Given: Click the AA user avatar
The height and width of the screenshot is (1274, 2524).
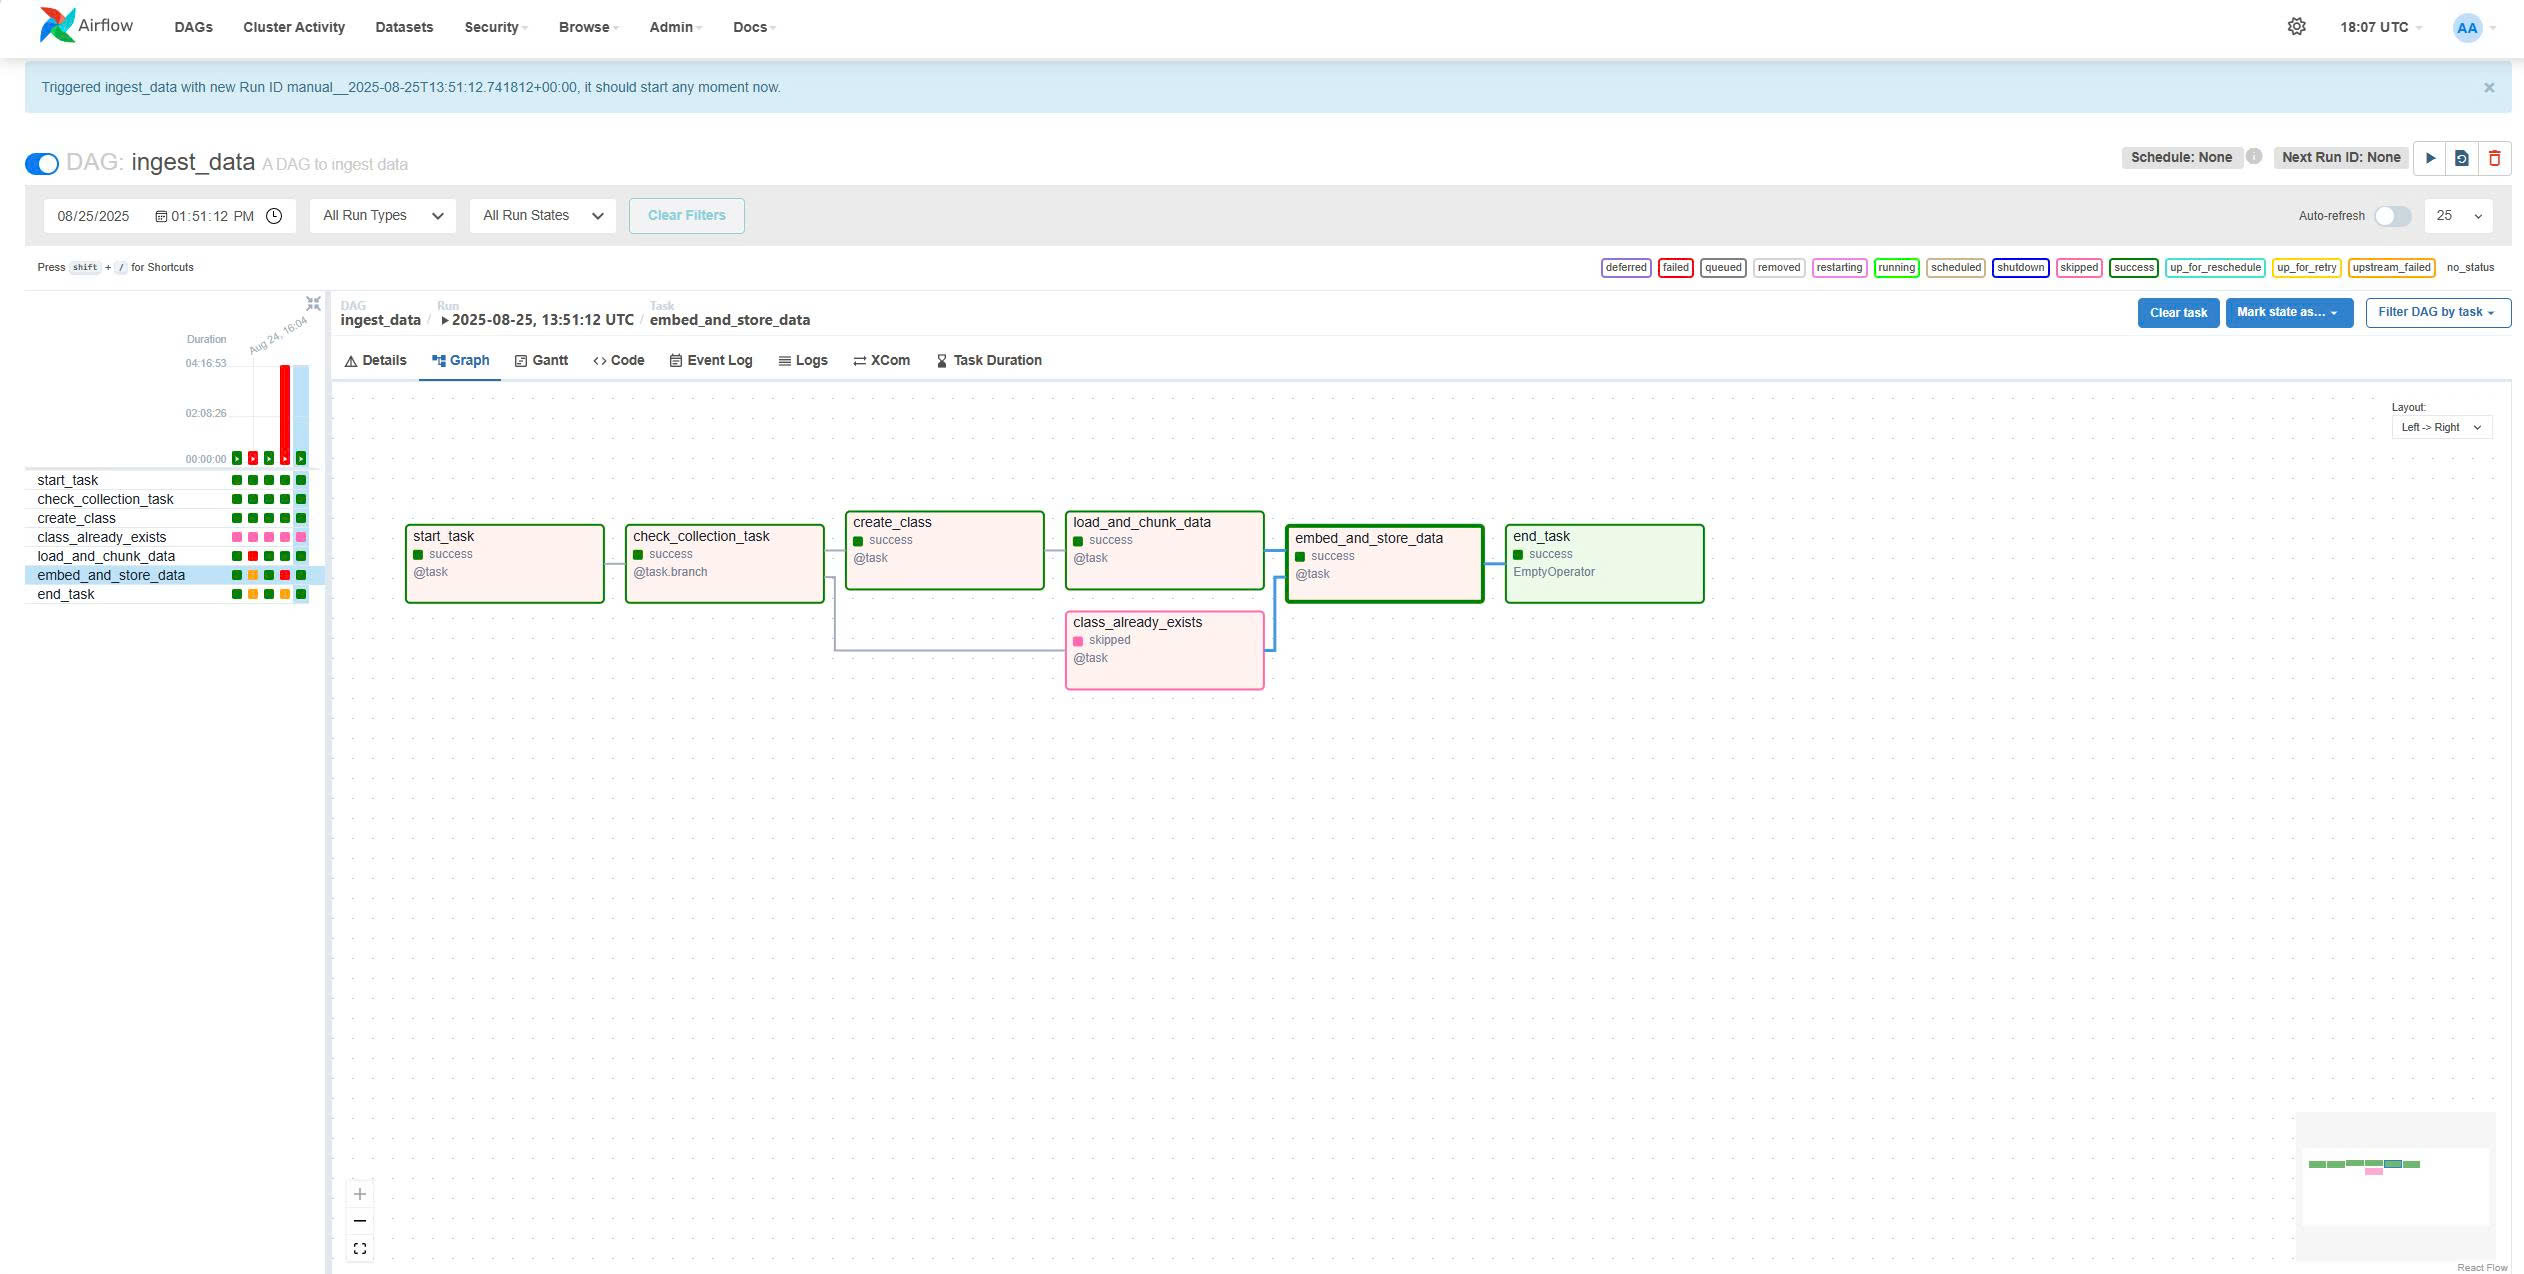Looking at the screenshot, I should point(2467,28).
